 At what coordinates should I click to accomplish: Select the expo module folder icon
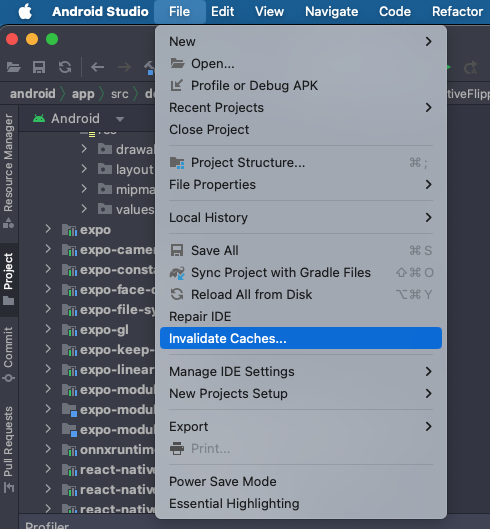pyautogui.click(x=70, y=230)
